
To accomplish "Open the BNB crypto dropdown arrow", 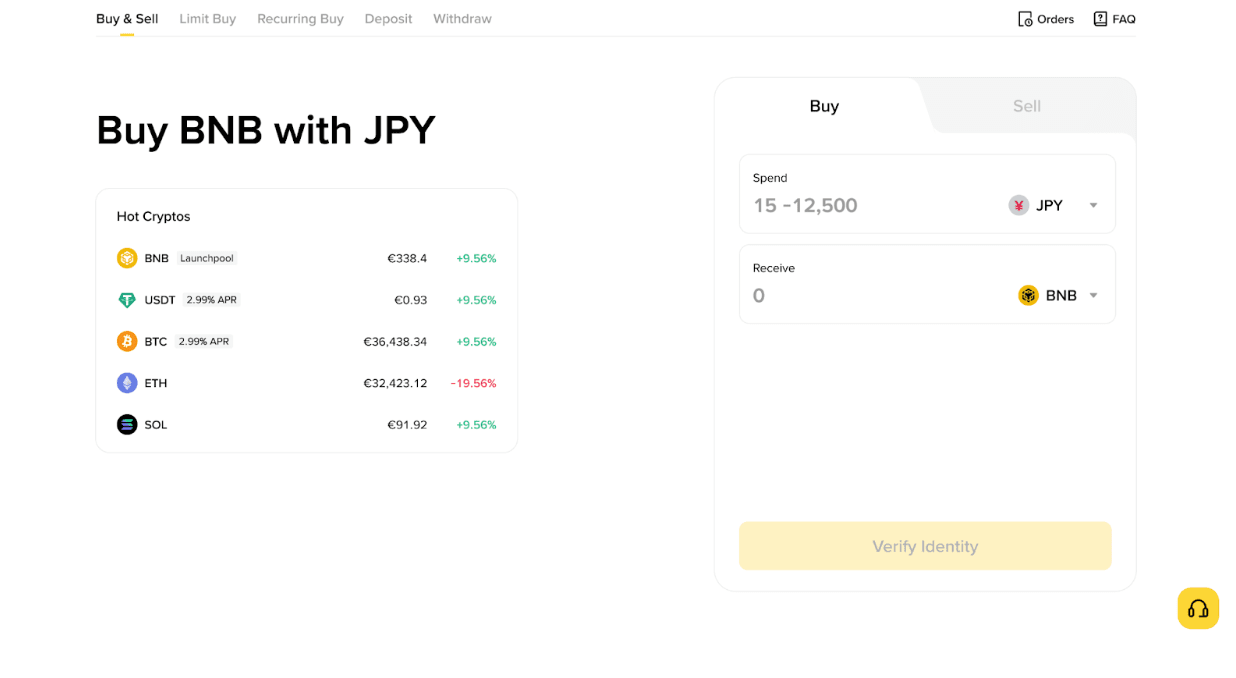I will coord(1093,296).
